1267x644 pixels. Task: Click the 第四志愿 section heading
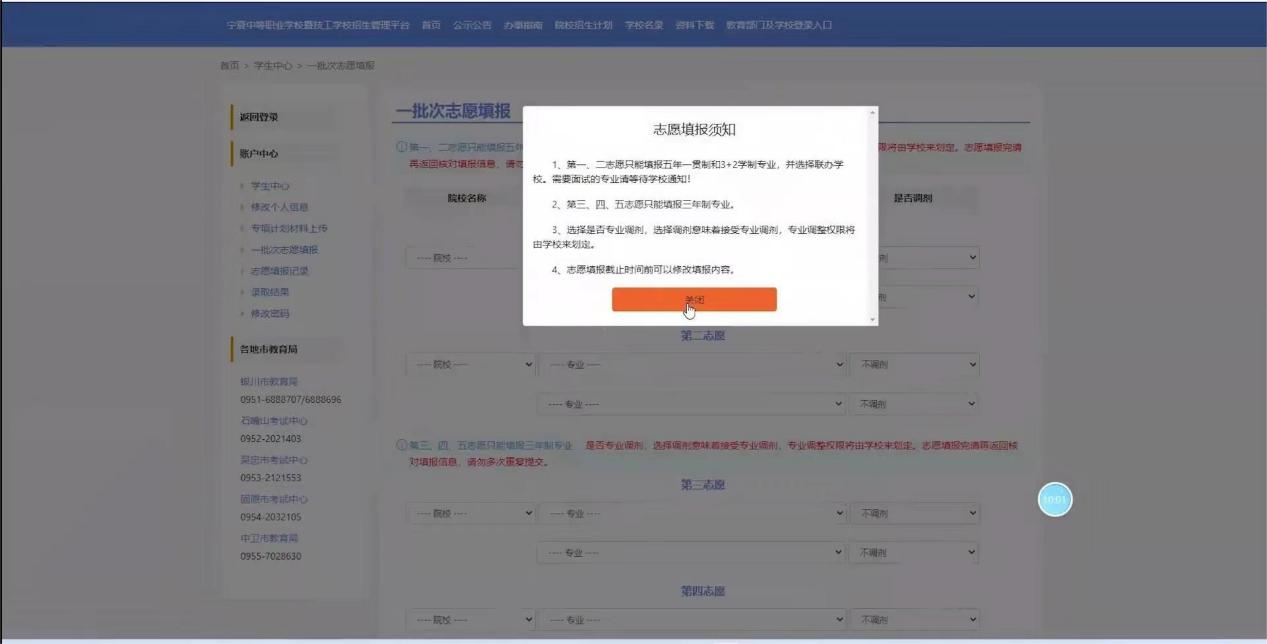[703, 591]
